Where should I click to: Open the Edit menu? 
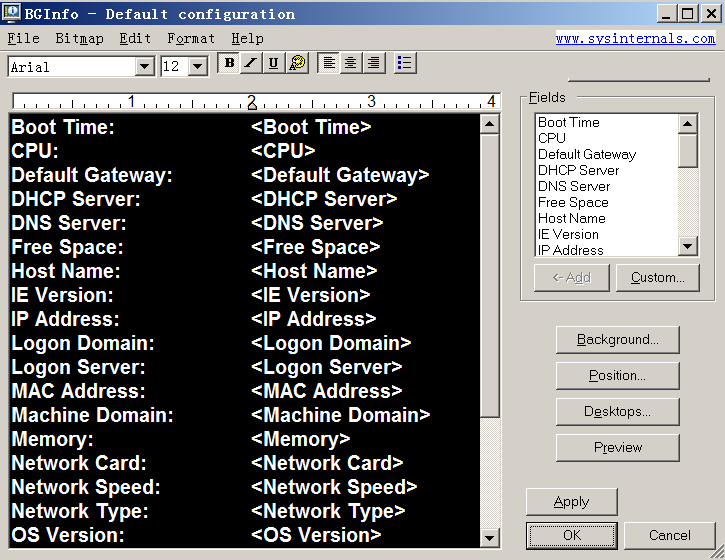[x=135, y=38]
